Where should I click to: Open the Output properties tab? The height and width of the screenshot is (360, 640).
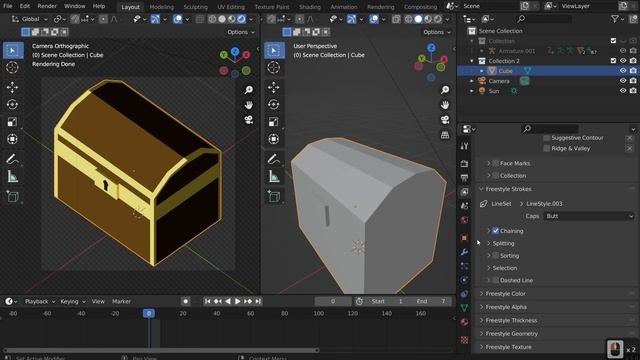point(464,178)
